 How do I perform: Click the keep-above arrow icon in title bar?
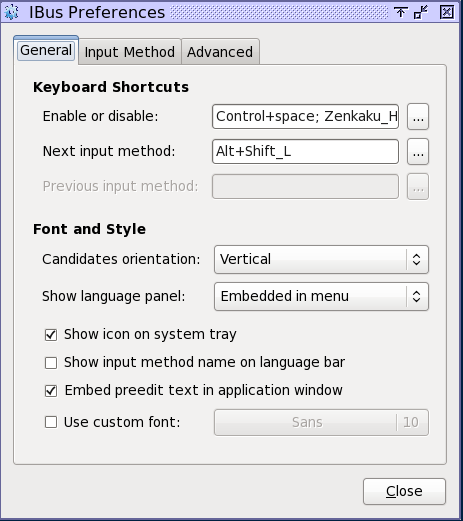click(400, 12)
